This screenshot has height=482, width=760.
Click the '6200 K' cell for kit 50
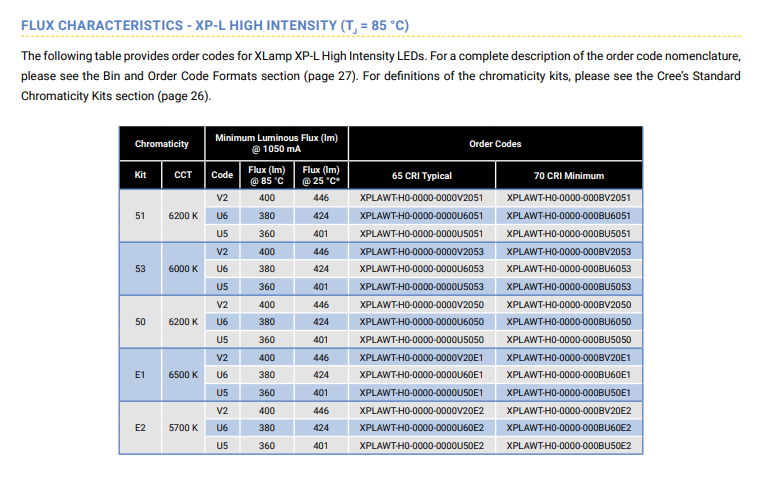(183, 321)
